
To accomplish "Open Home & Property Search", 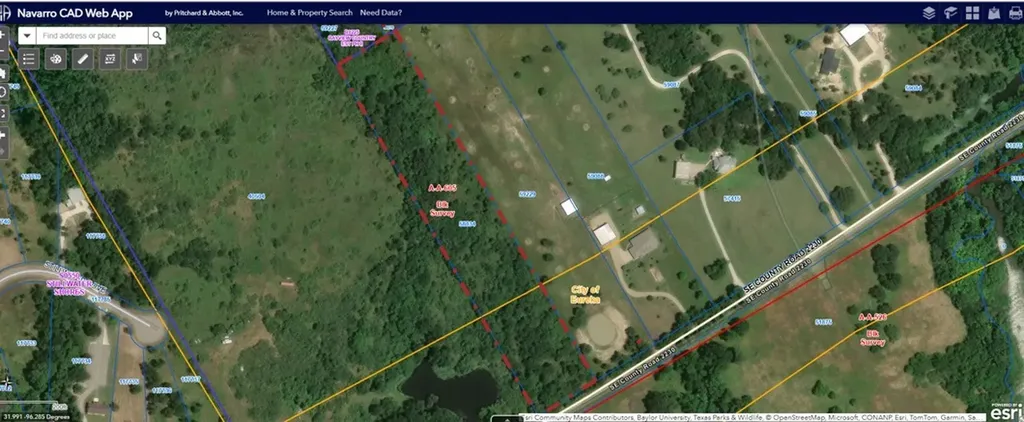I will (x=310, y=12).
